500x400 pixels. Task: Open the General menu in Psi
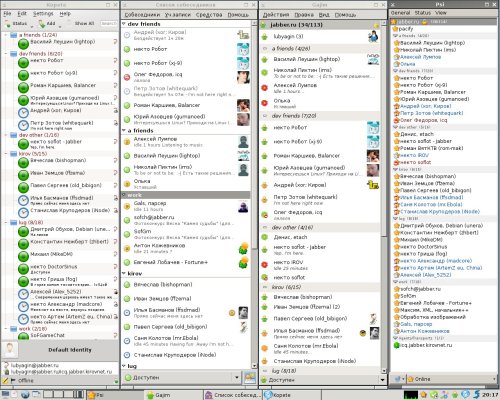click(x=400, y=13)
